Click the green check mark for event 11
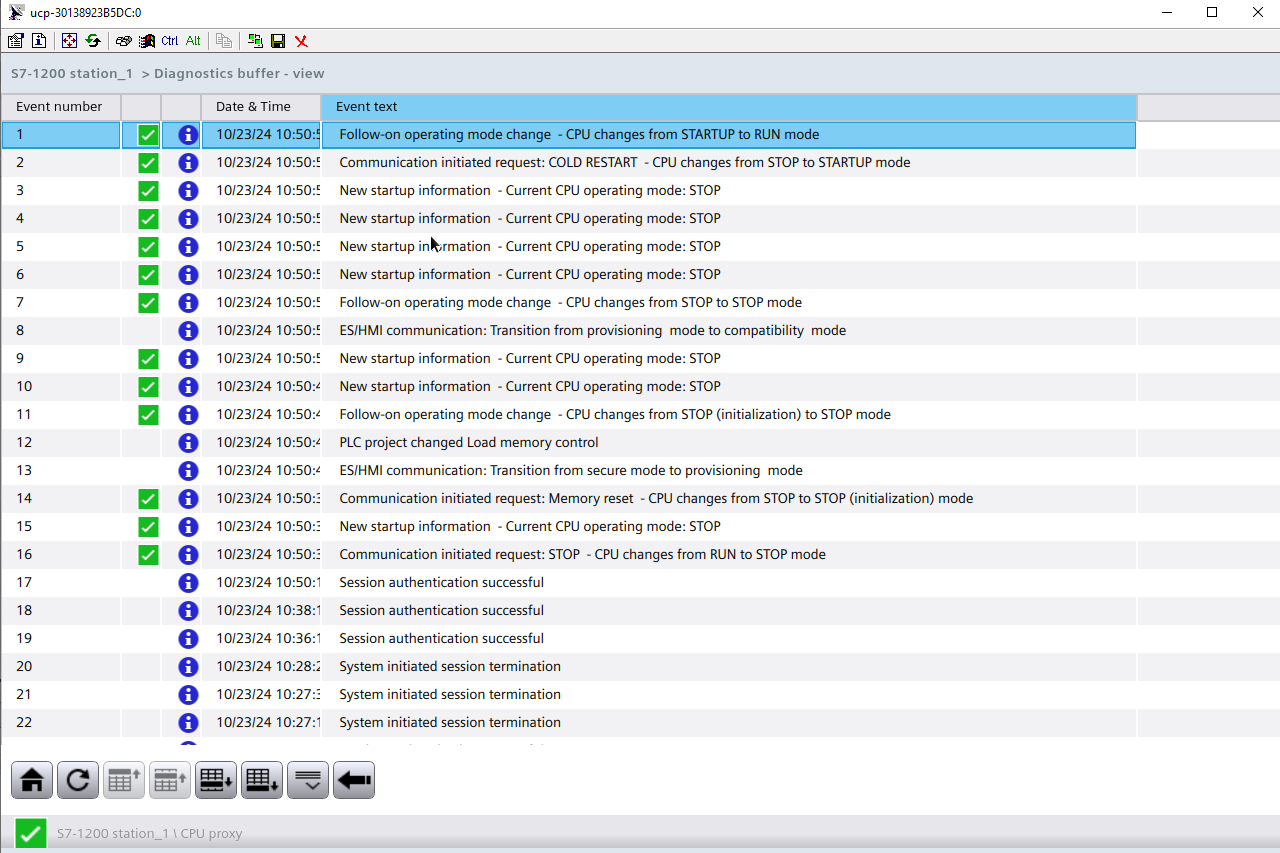Screen dimensions: 1280x853 coord(148,415)
